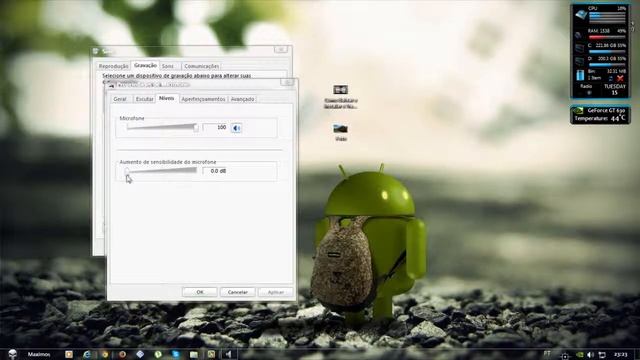640x360 pixels.
Task: Click the Temperature 44°C reading
Action: click(x=600, y=119)
